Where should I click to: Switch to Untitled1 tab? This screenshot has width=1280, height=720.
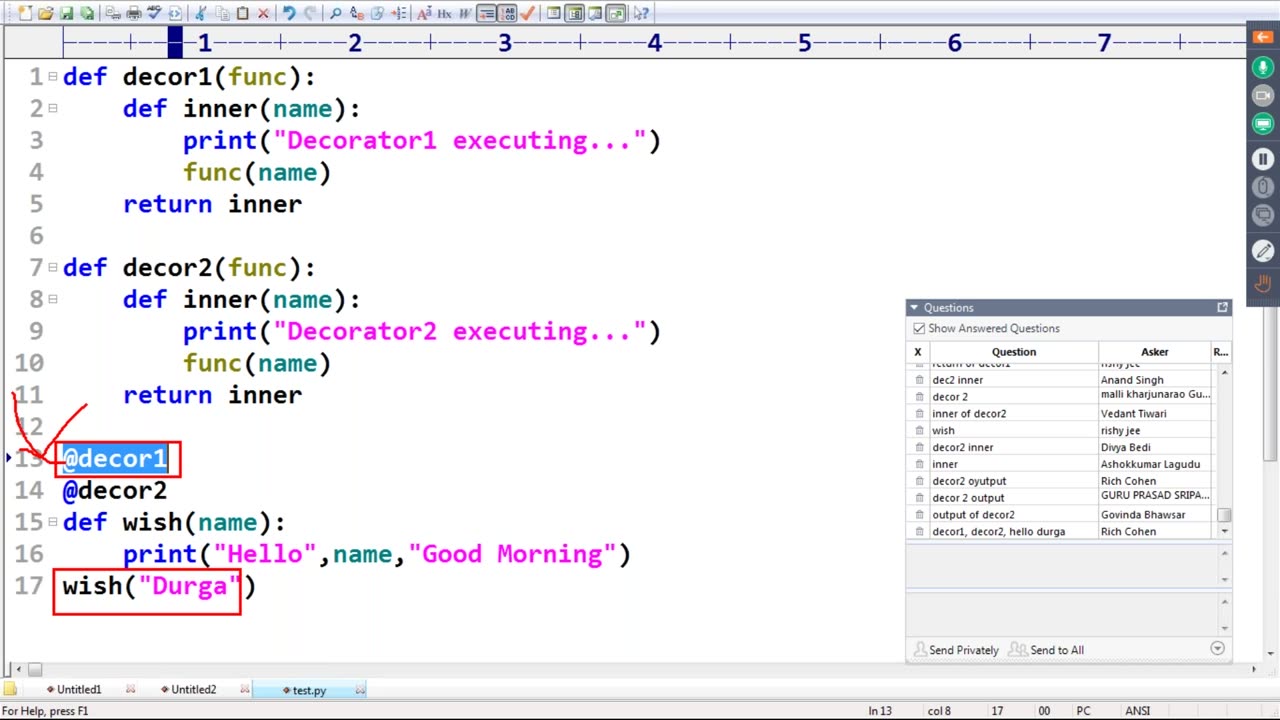point(78,690)
